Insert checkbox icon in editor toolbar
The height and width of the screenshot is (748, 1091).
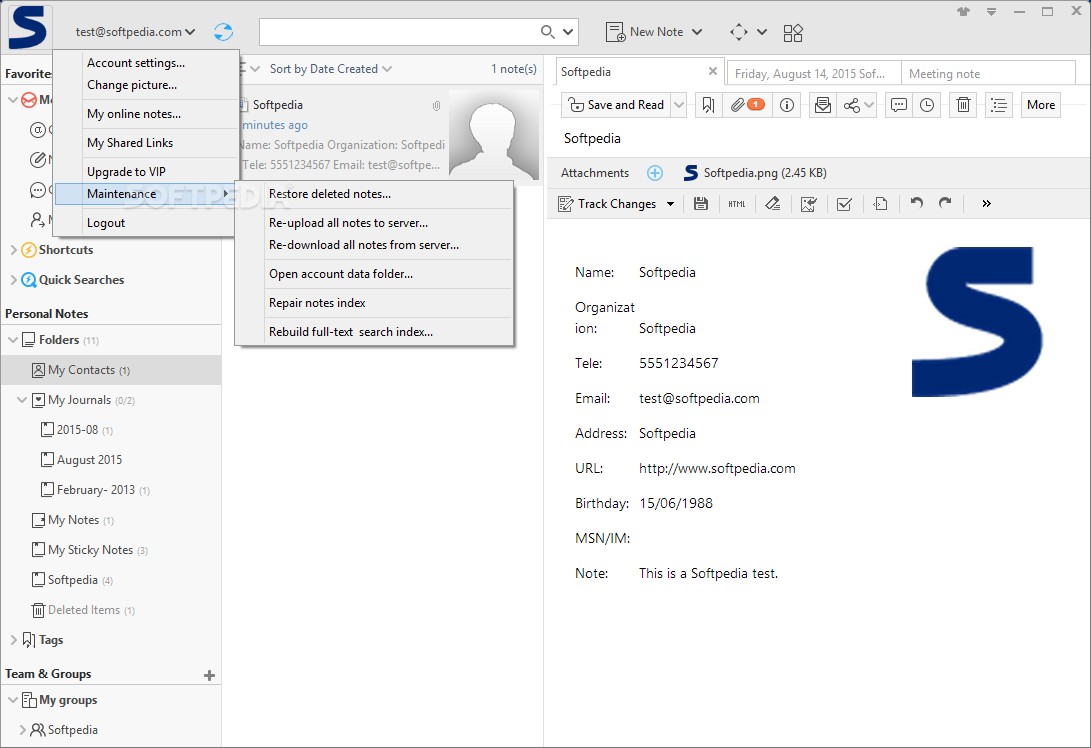point(844,204)
